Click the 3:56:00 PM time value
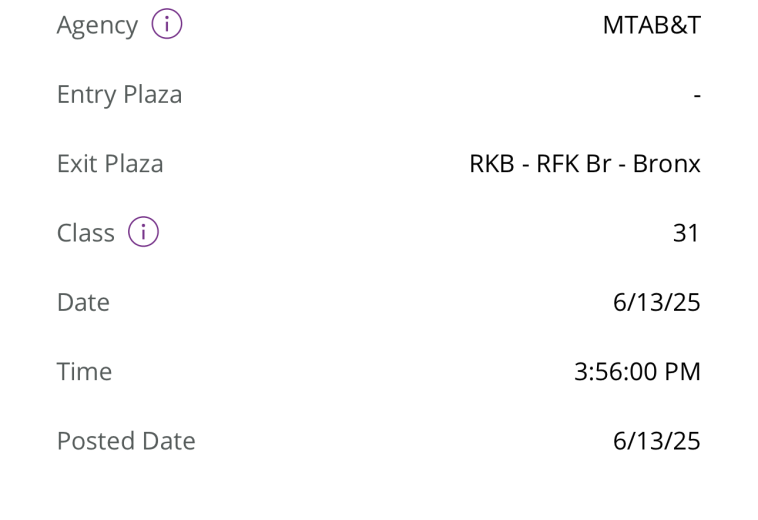758x520 pixels. pyautogui.click(x=637, y=372)
